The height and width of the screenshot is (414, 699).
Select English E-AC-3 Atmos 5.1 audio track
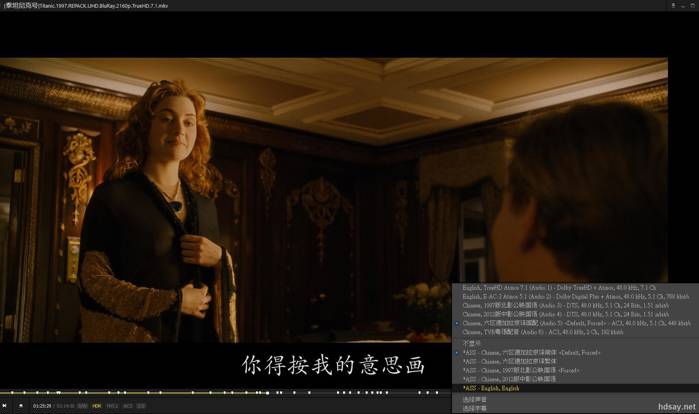(x=575, y=297)
